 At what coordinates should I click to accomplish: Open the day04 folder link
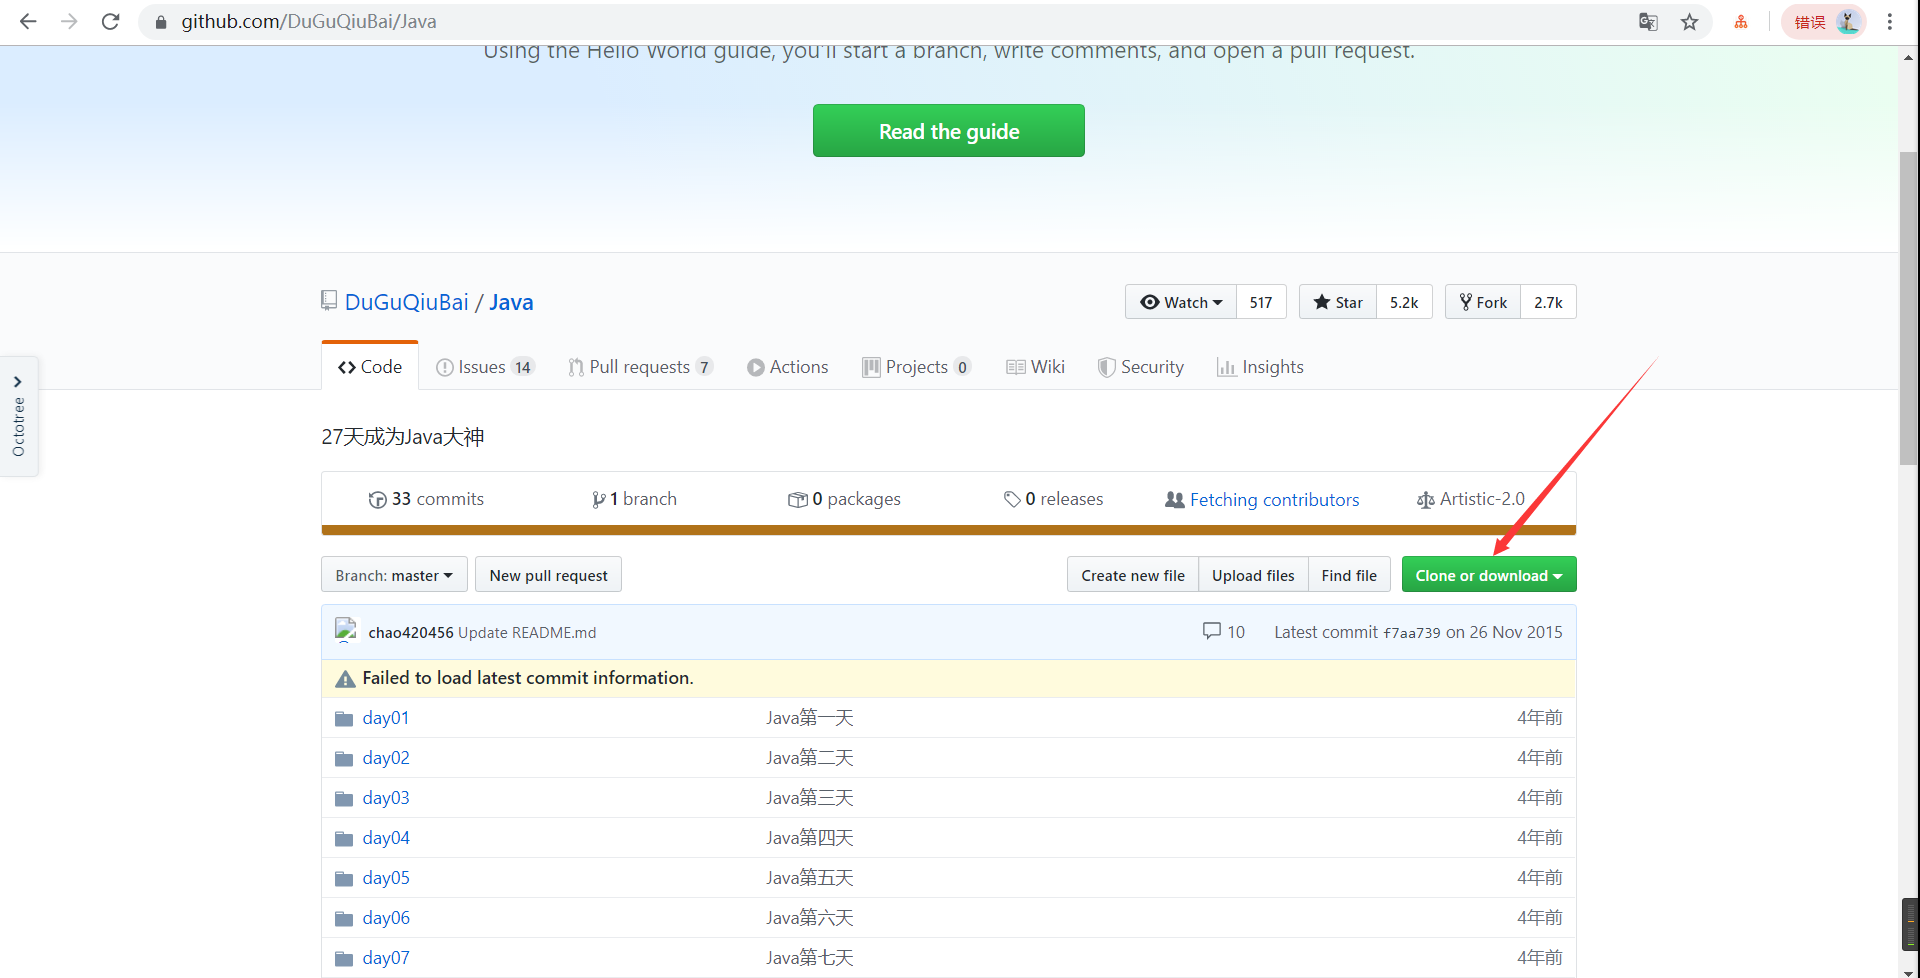click(x=386, y=838)
